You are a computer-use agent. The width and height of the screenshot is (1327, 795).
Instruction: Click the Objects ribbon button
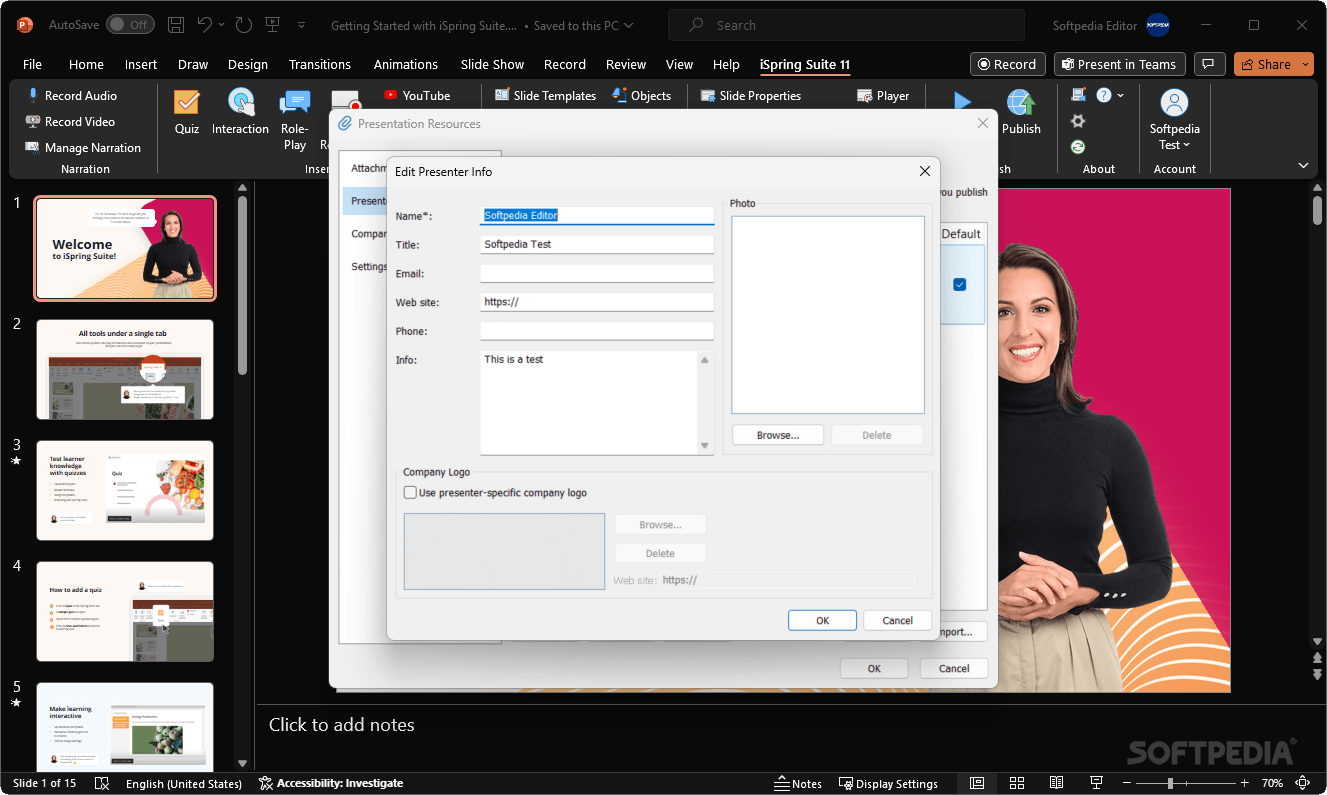641,96
